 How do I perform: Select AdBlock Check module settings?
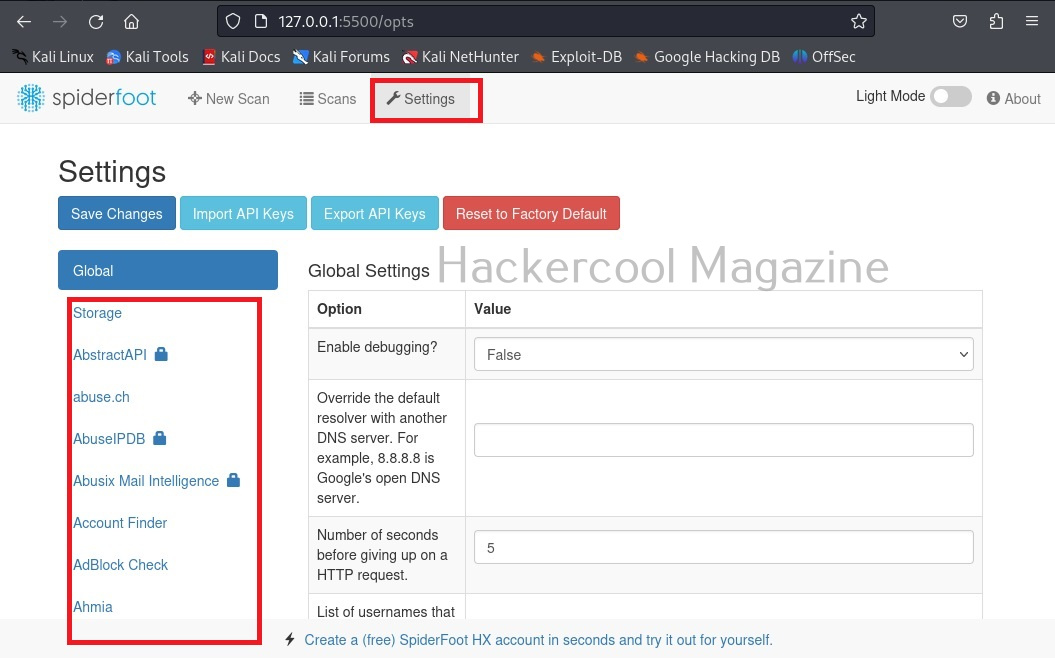[120, 564]
